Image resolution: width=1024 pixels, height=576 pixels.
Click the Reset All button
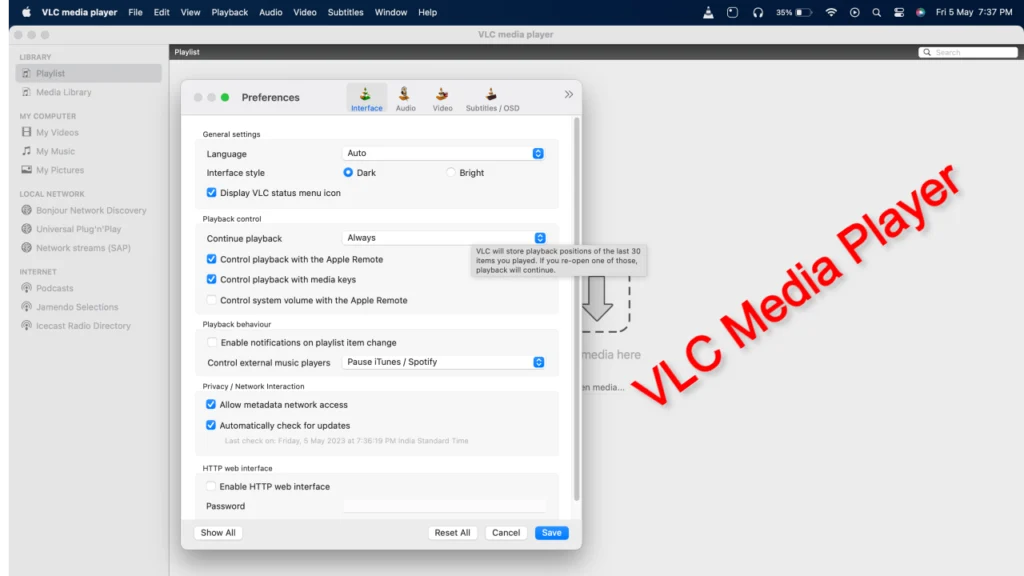coord(452,533)
